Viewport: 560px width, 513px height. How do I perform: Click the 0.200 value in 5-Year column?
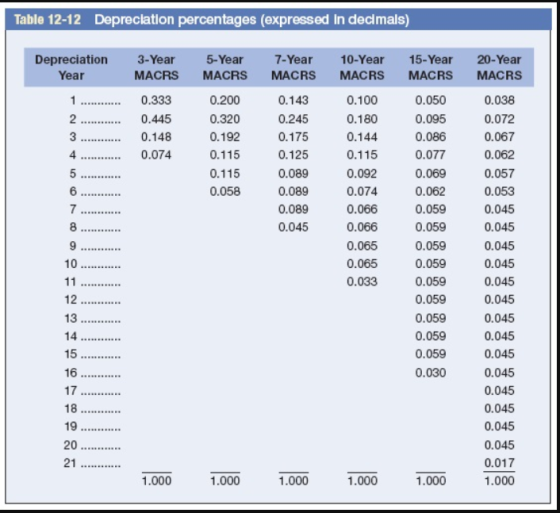coord(225,100)
